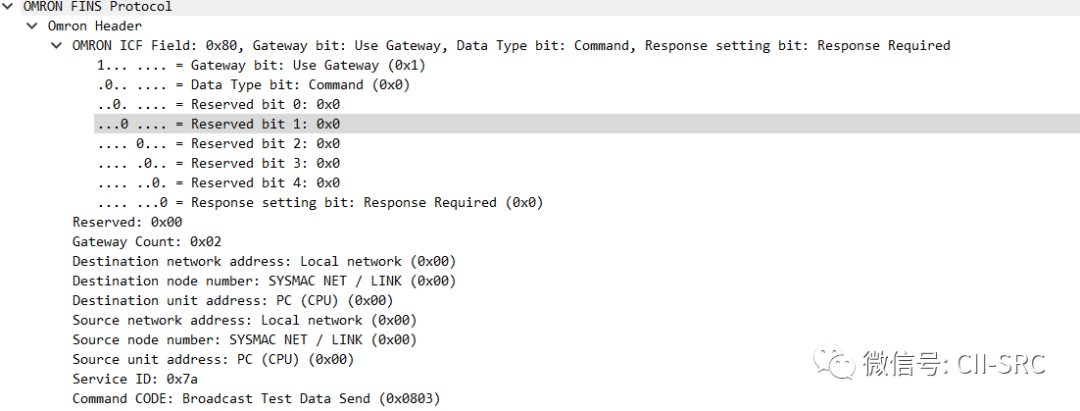Select the Gateway bit: Use Gateway row
The image size is (1080, 411).
pyautogui.click(x=262, y=65)
